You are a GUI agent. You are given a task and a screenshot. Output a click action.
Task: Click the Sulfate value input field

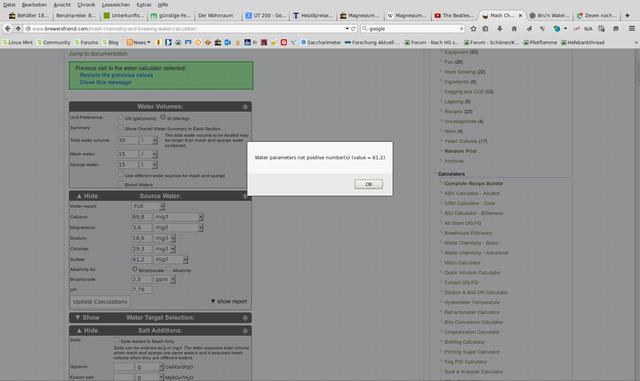pyautogui.click(x=142, y=259)
